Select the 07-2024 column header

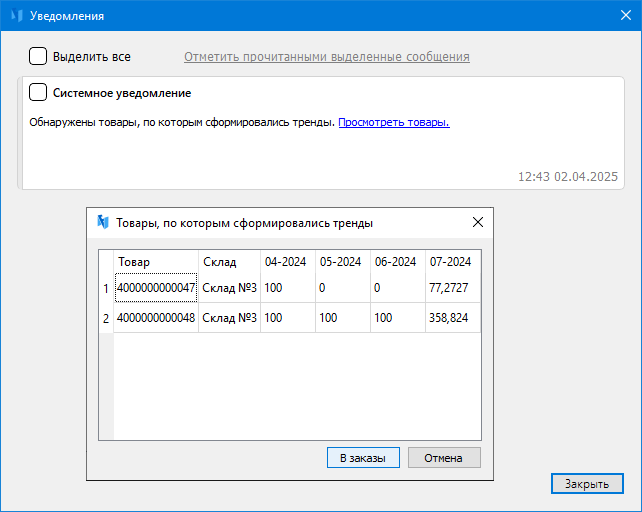[450, 262]
